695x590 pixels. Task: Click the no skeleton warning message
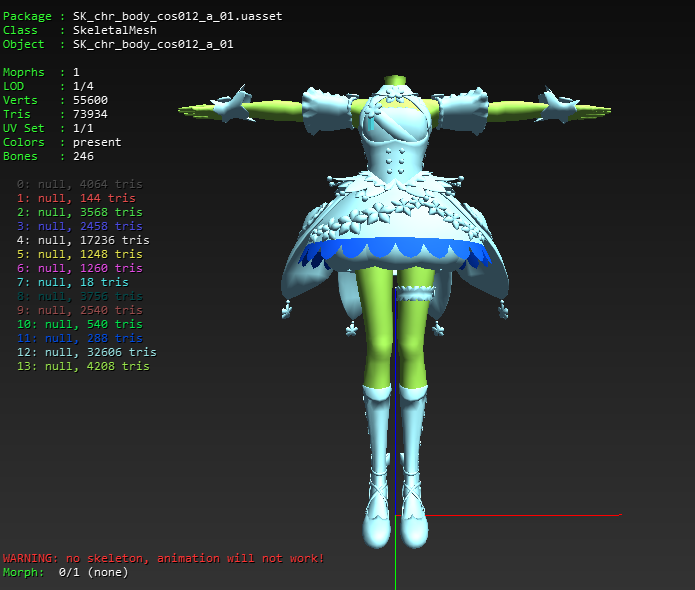click(164, 559)
